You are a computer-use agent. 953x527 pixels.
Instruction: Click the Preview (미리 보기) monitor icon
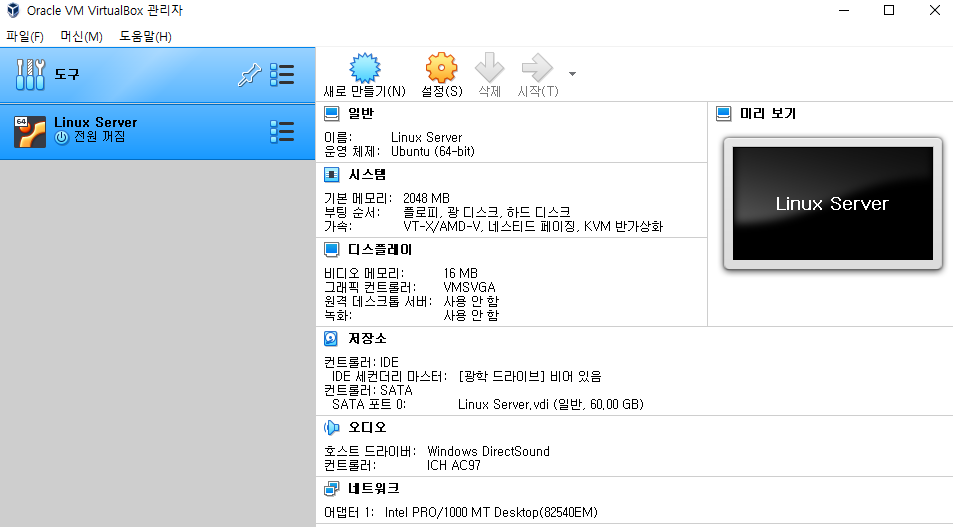click(723, 114)
